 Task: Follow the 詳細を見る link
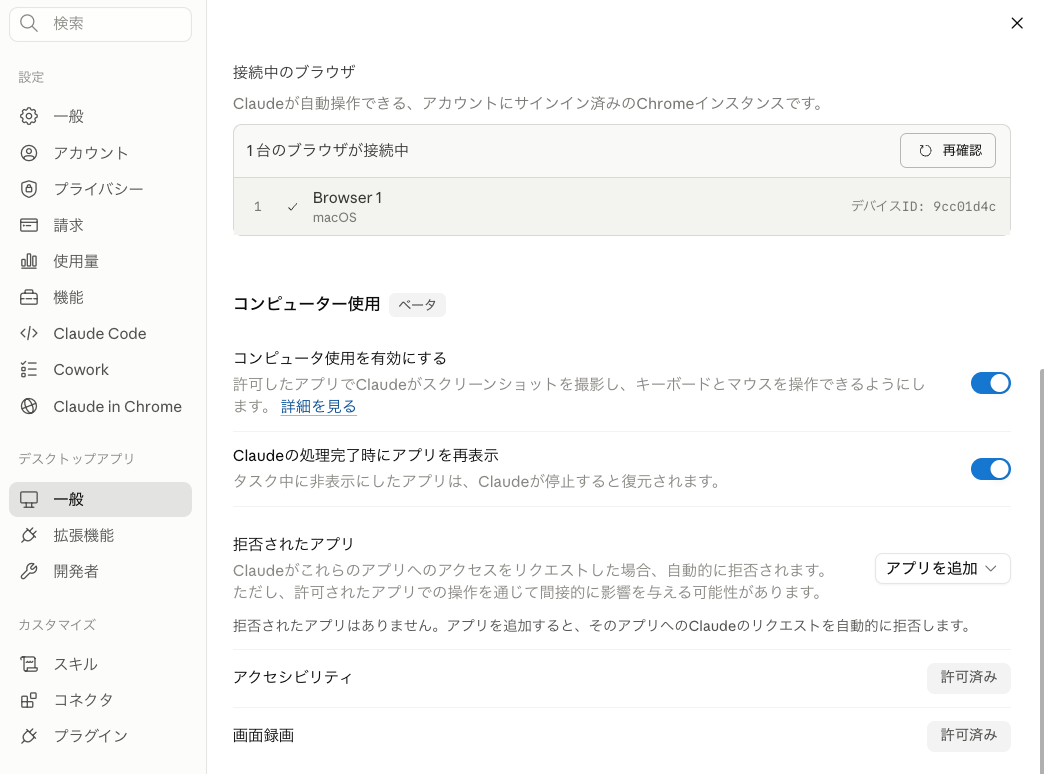[x=319, y=406]
